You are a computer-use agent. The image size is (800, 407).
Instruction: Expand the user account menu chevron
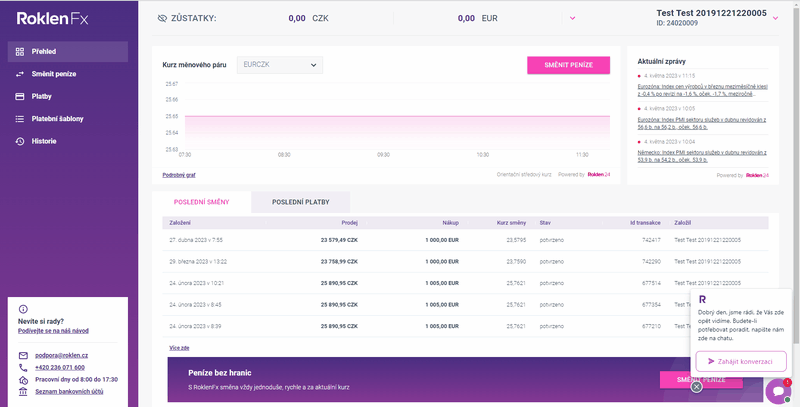(x=776, y=18)
